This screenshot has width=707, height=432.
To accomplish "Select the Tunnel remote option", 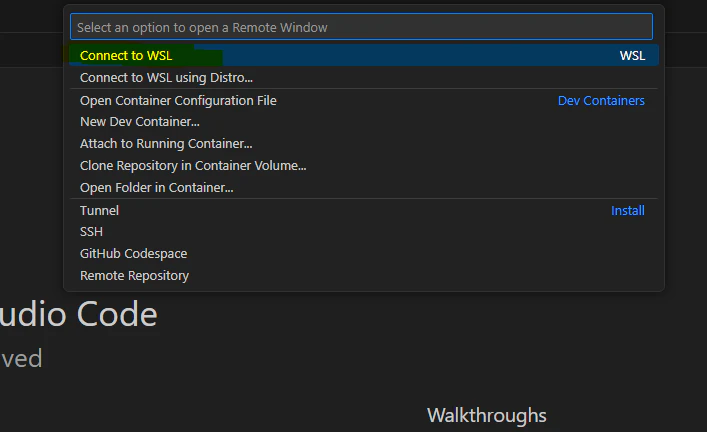I will [x=364, y=211].
